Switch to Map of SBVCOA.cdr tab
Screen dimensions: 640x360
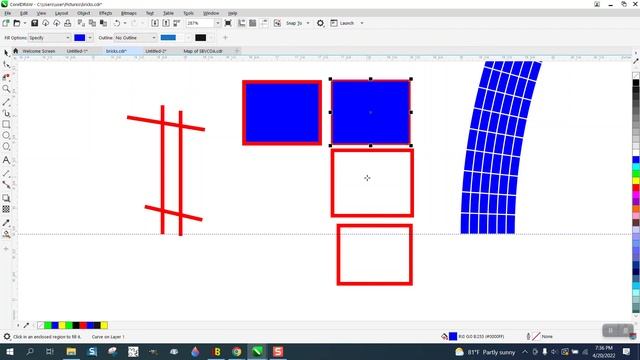click(203, 51)
